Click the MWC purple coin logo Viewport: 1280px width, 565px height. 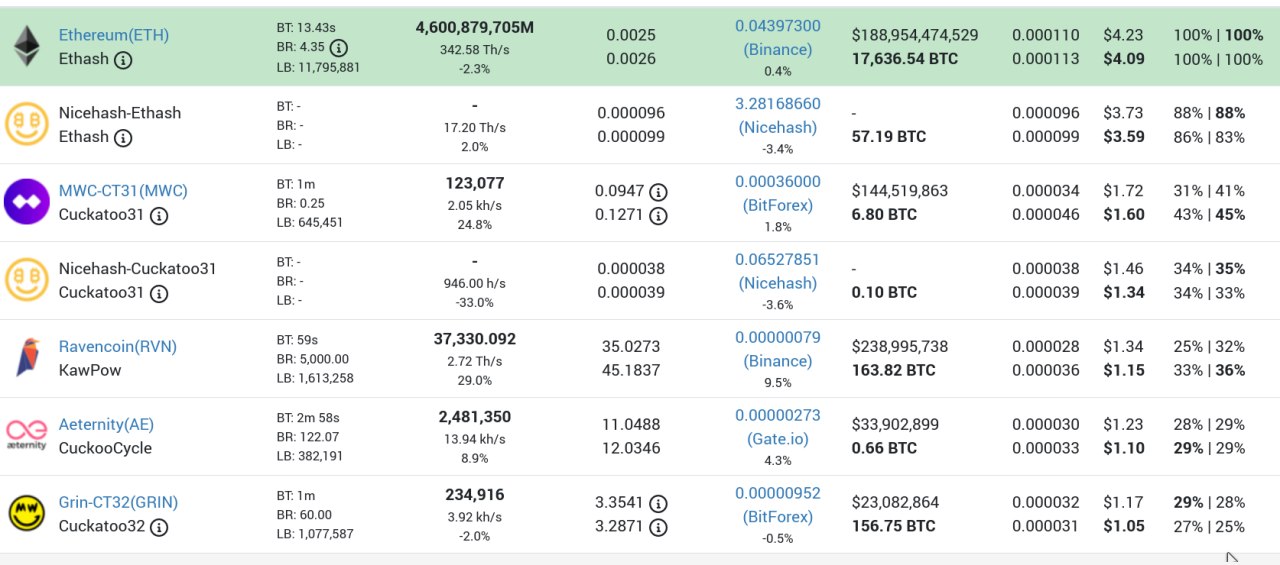(x=27, y=203)
